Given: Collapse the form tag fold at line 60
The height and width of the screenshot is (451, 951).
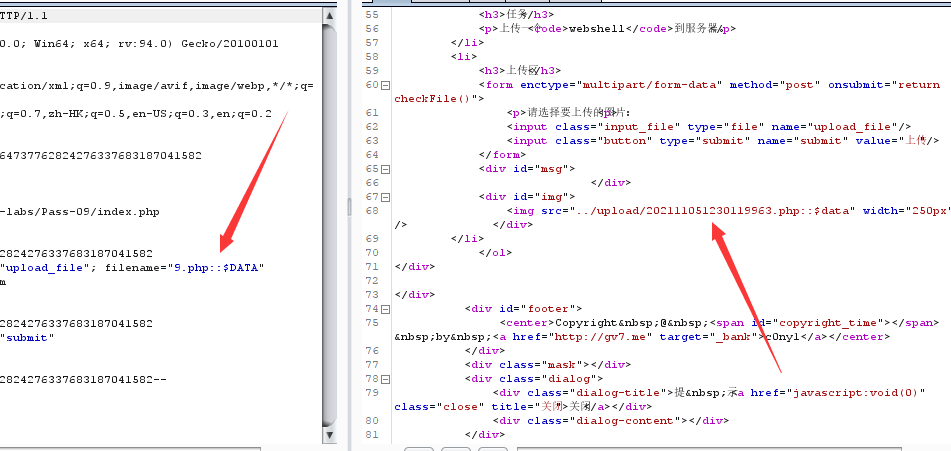Looking at the screenshot, I should (x=386, y=86).
